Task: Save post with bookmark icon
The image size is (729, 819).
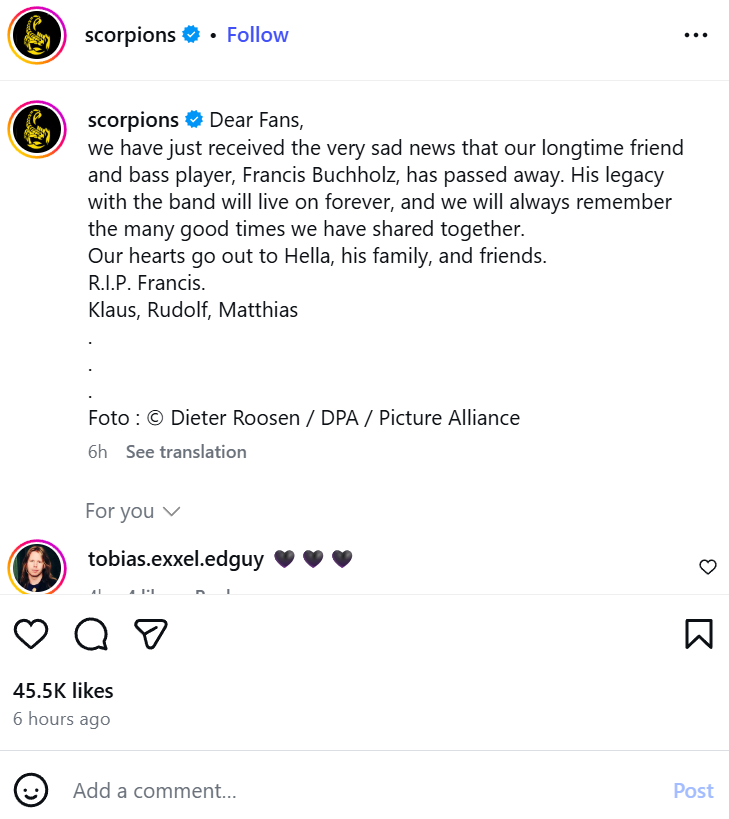Action: 698,633
